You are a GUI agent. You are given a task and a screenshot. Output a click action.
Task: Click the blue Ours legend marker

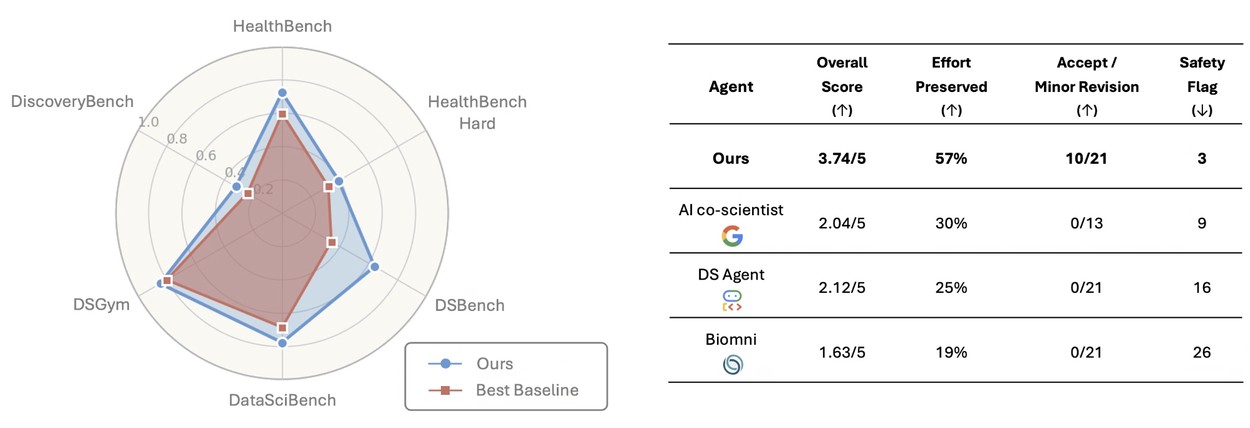pyautogui.click(x=446, y=364)
